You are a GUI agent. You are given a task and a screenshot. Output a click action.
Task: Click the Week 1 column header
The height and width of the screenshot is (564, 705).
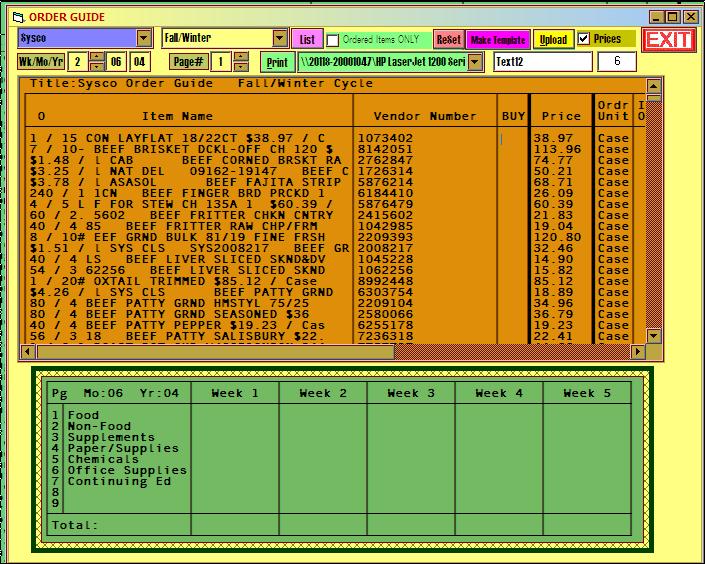[235, 394]
